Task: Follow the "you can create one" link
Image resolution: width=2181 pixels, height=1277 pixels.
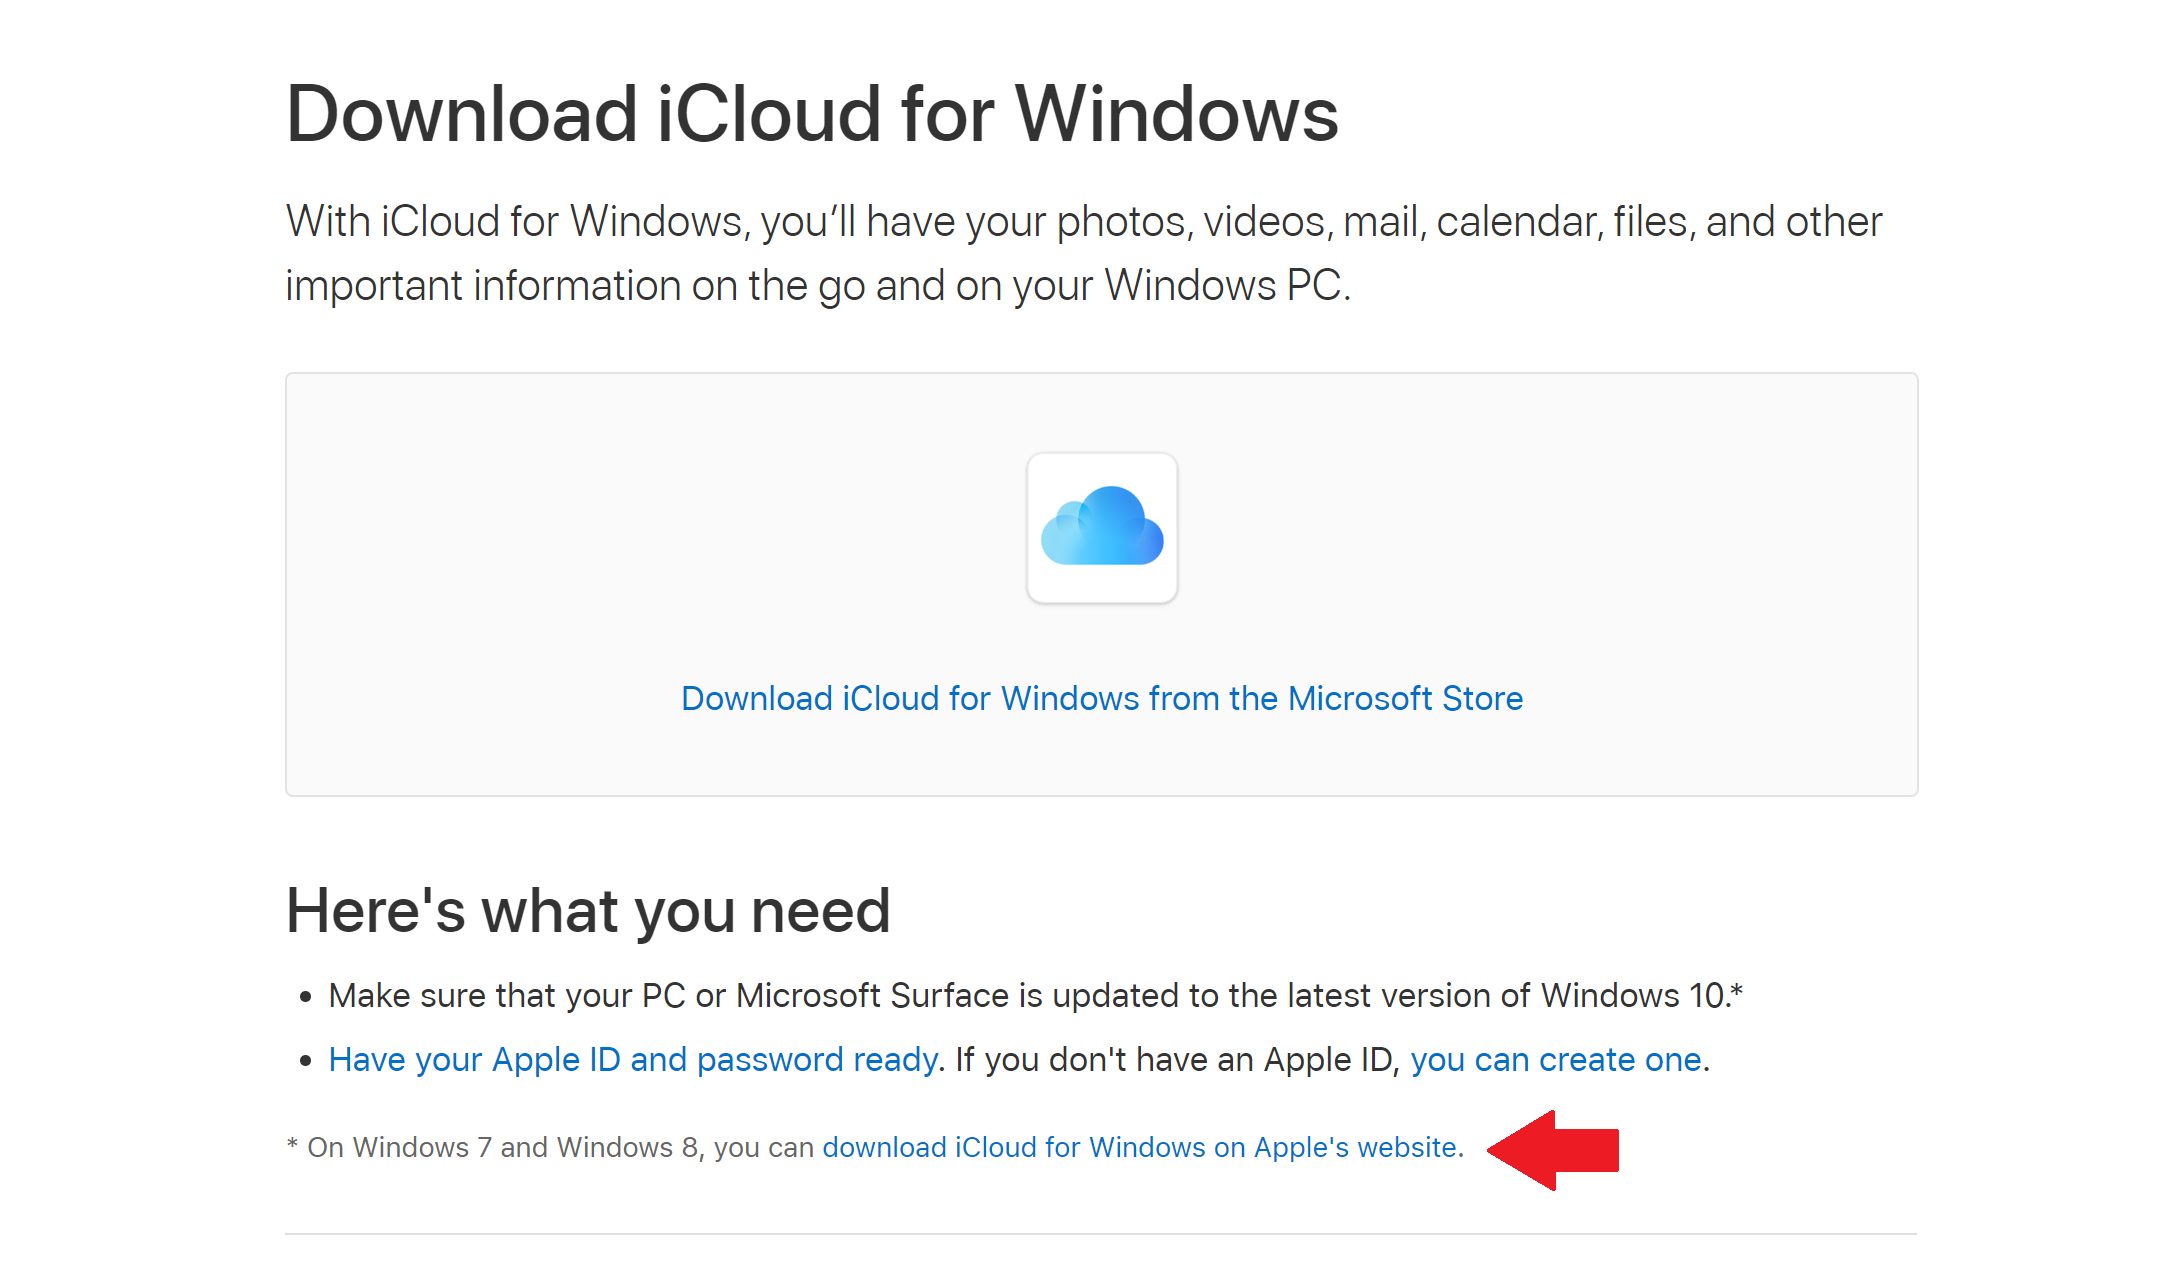Action: click(1555, 1059)
